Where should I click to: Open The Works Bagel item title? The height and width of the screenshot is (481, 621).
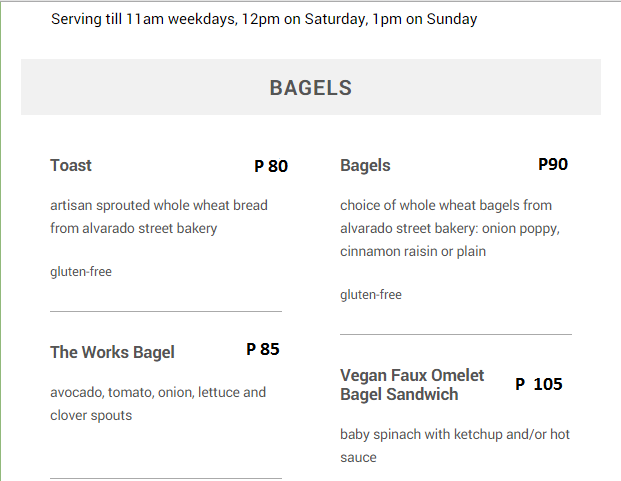112,352
